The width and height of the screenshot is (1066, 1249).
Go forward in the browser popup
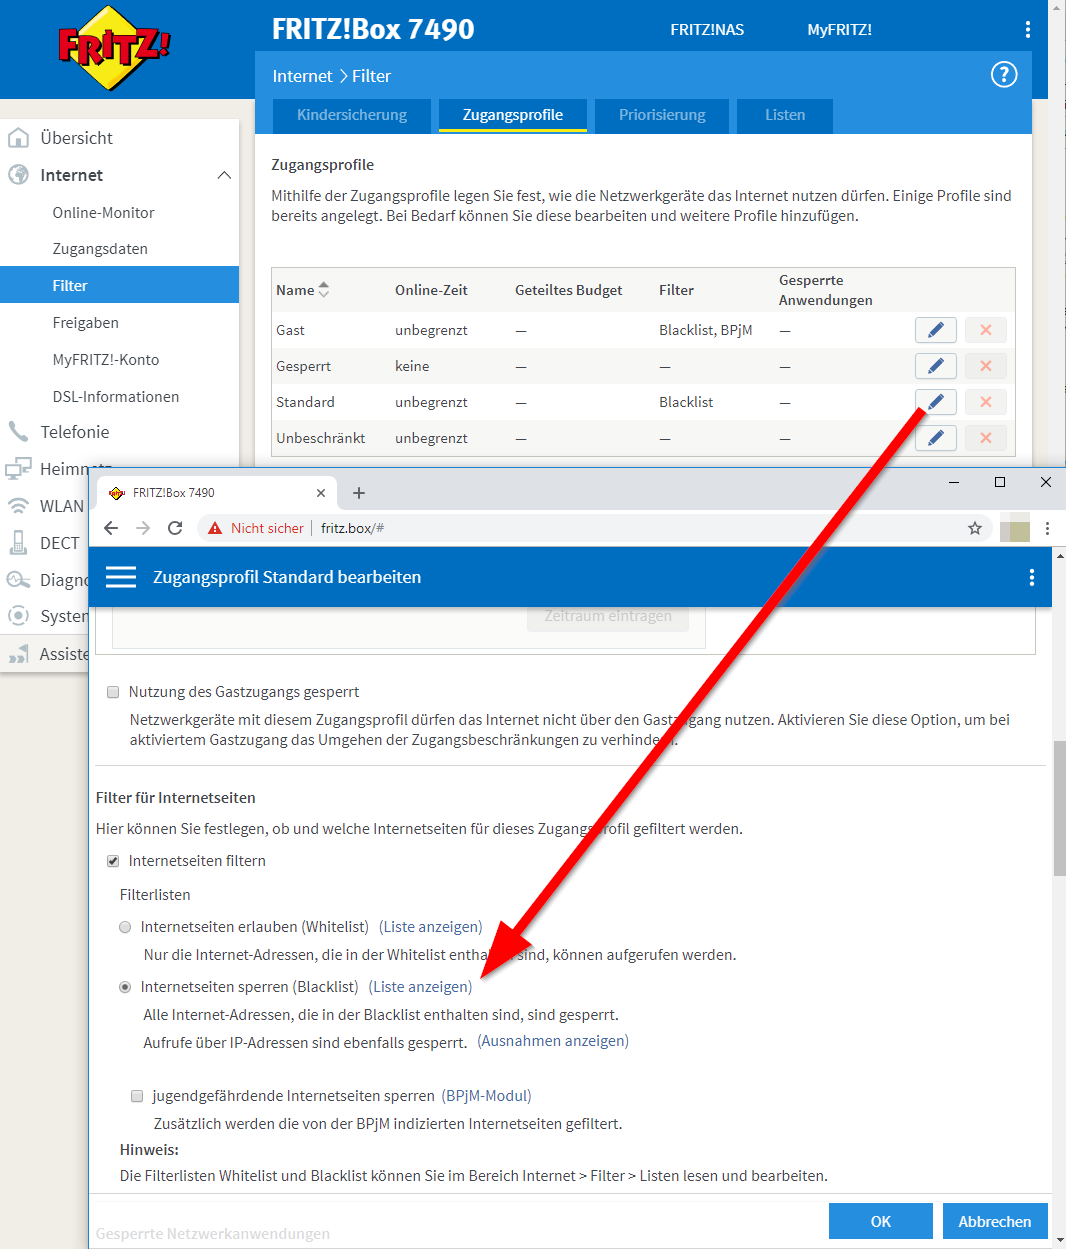143,528
